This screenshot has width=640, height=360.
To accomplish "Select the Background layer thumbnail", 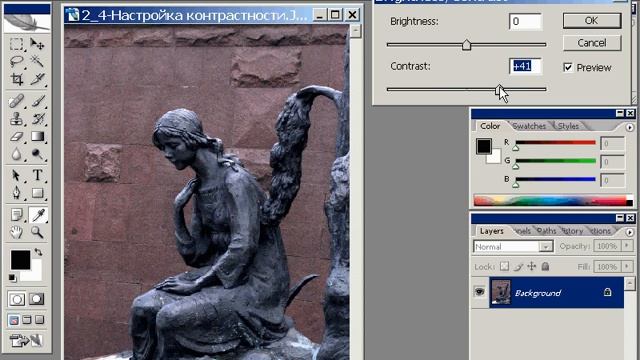I will [x=500, y=292].
